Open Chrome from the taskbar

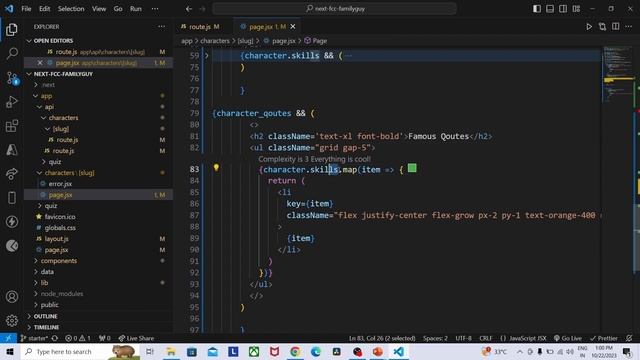tap(295, 351)
